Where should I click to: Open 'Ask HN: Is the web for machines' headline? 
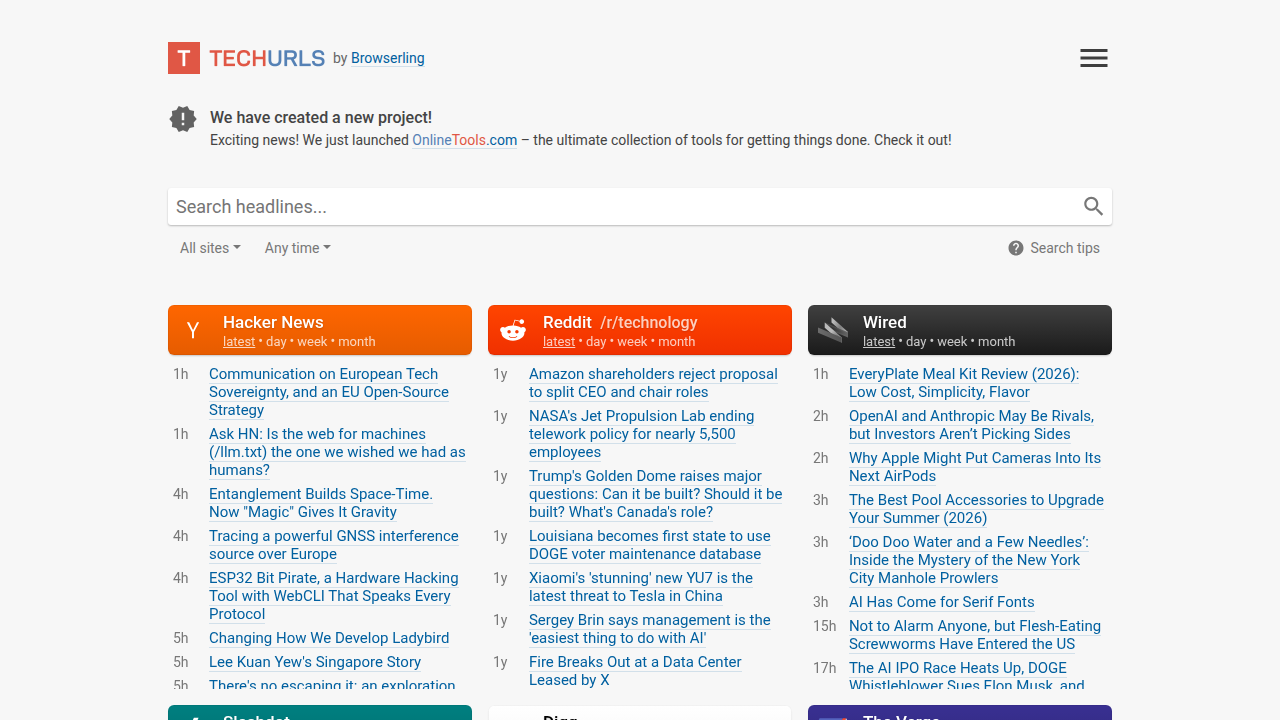(x=337, y=452)
